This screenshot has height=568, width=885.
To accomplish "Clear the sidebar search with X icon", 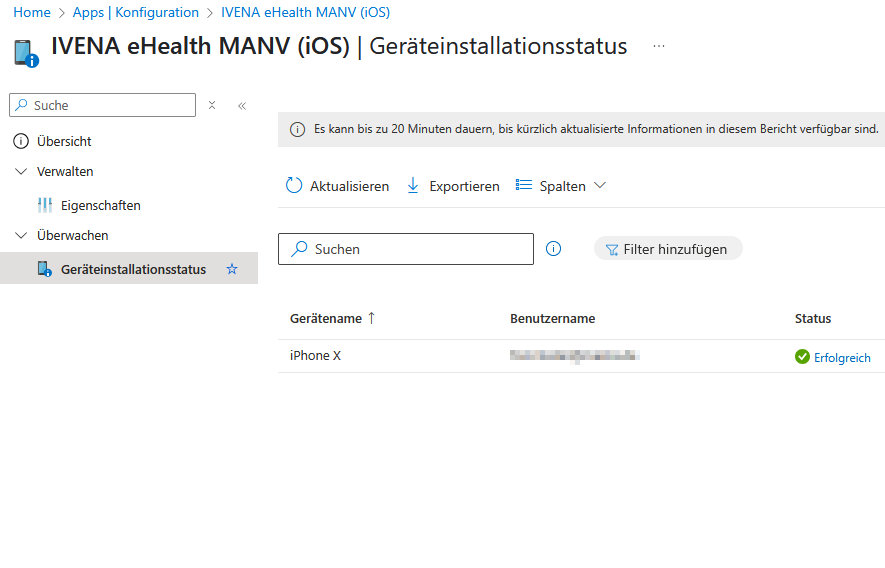I will point(212,105).
